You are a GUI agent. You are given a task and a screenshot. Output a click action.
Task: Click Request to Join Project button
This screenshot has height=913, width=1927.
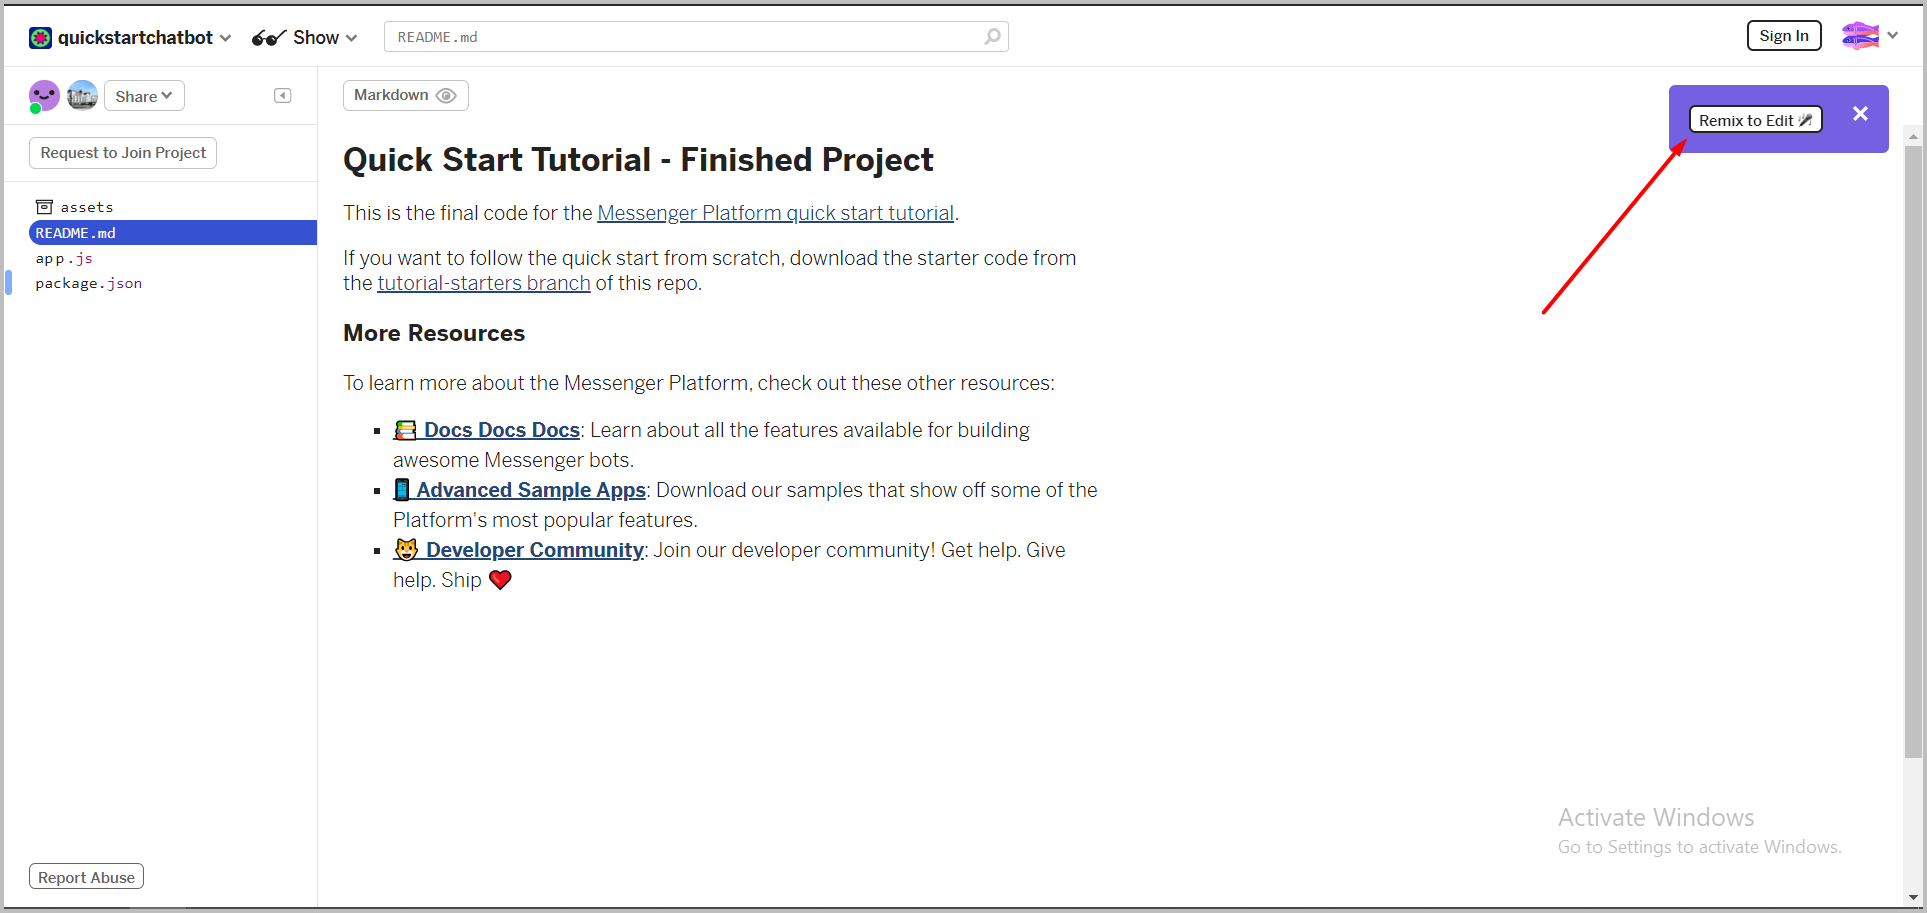coord(123,153)
